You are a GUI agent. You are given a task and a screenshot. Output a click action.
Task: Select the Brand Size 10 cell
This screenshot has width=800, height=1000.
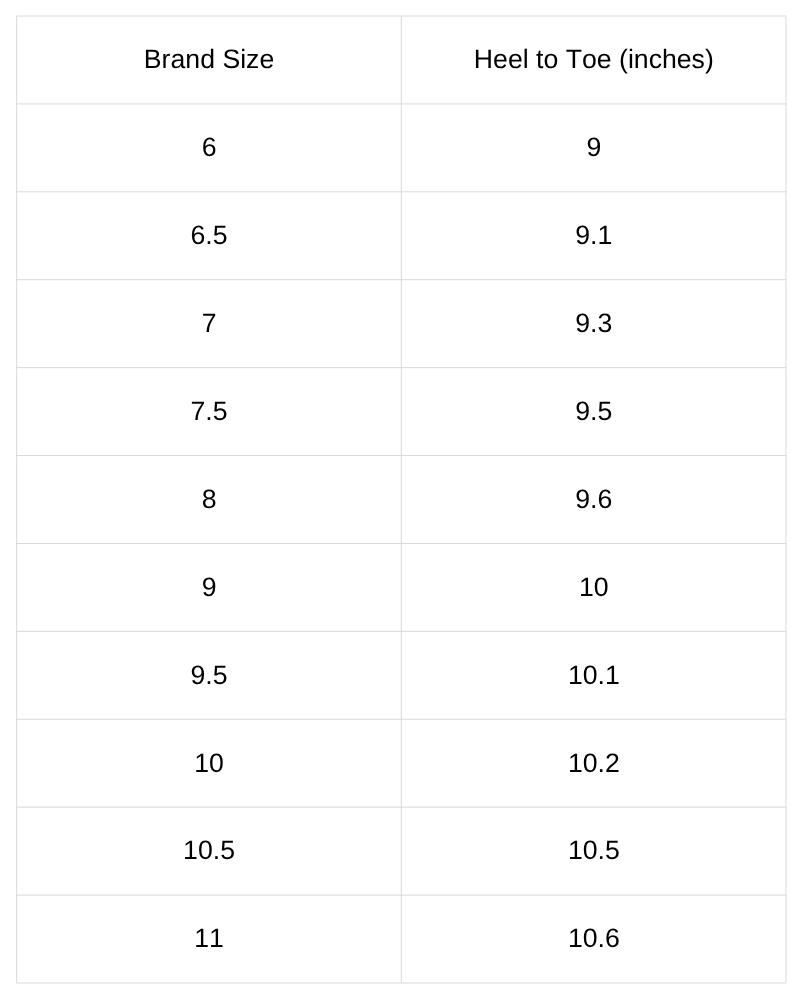click(x=209, y=763)
